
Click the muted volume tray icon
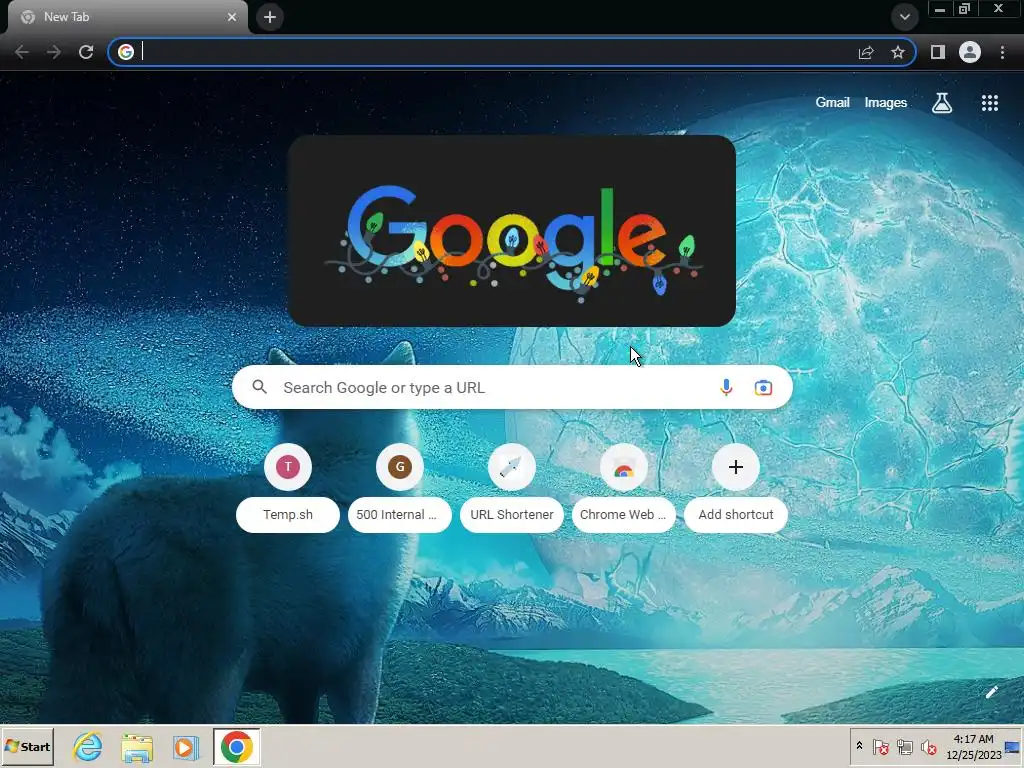coord(928,746)
